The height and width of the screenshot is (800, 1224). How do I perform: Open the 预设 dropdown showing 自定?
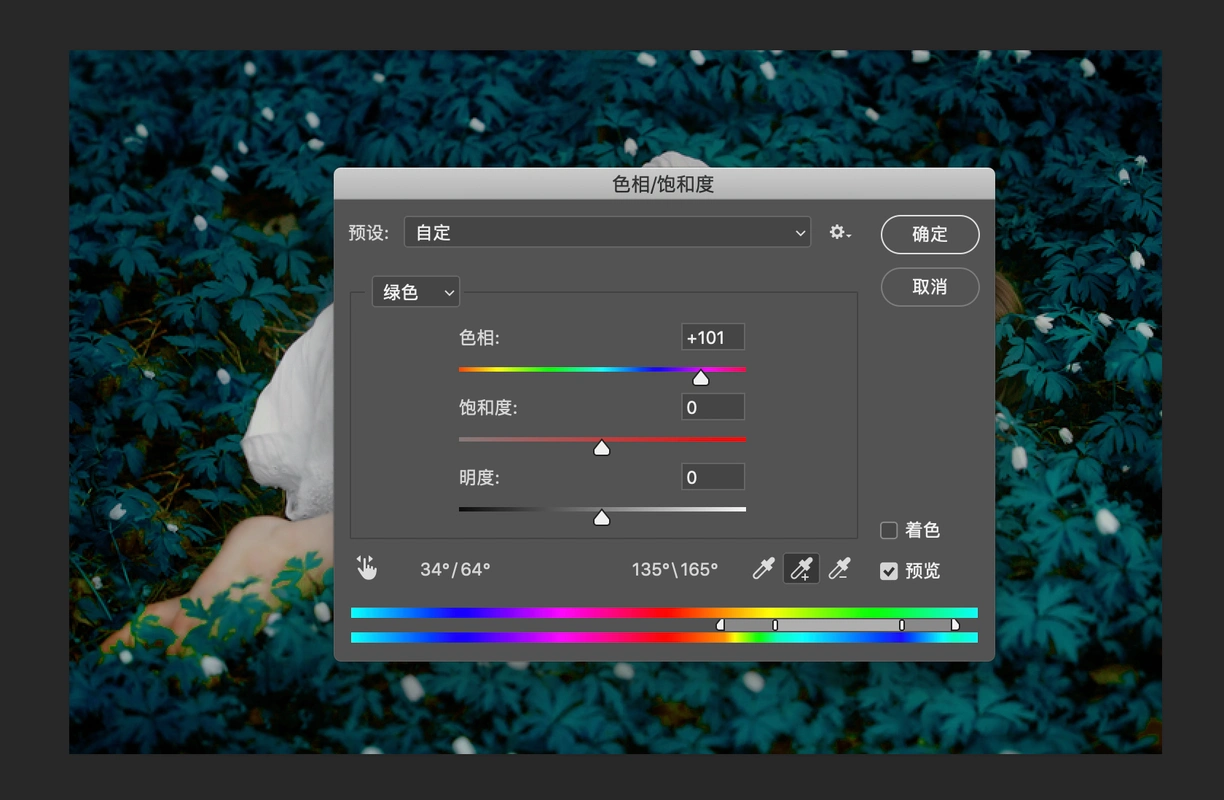[x=607, y=232]
